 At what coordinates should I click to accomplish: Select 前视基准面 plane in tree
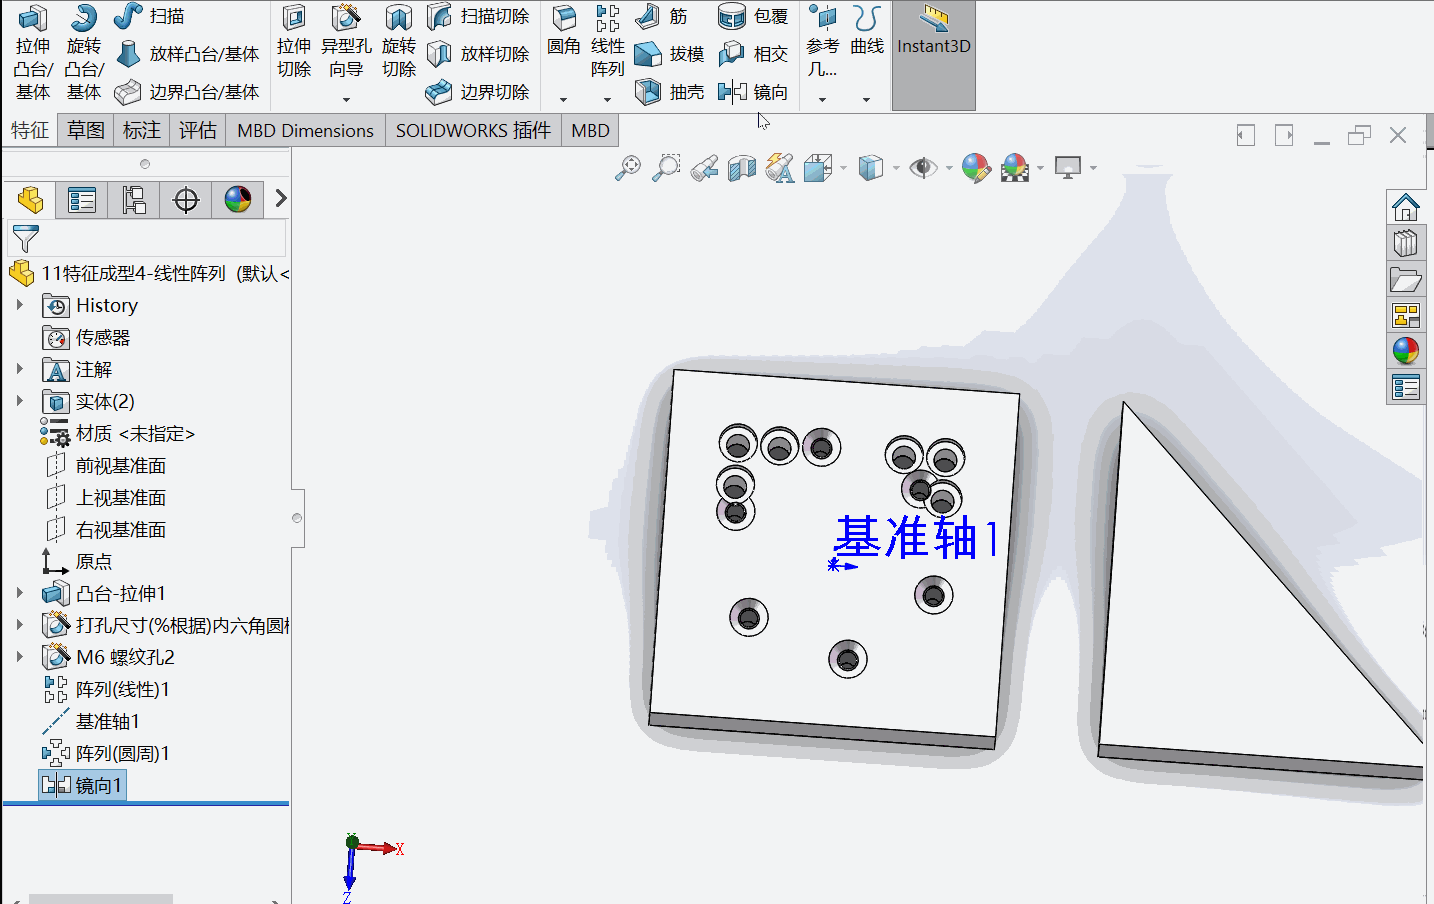pyautogui.click(x=105, y=465)
